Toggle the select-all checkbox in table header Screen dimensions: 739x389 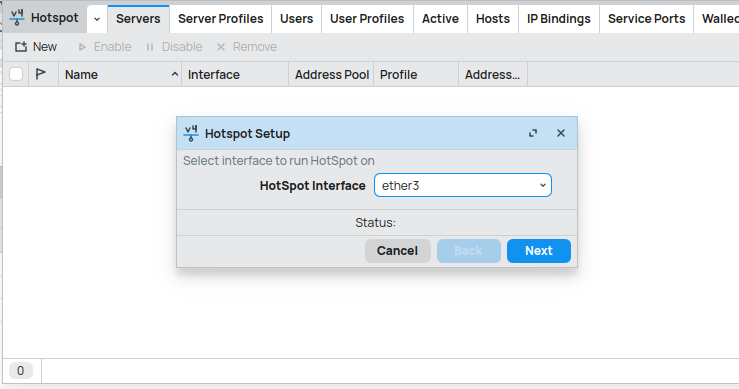16,74
